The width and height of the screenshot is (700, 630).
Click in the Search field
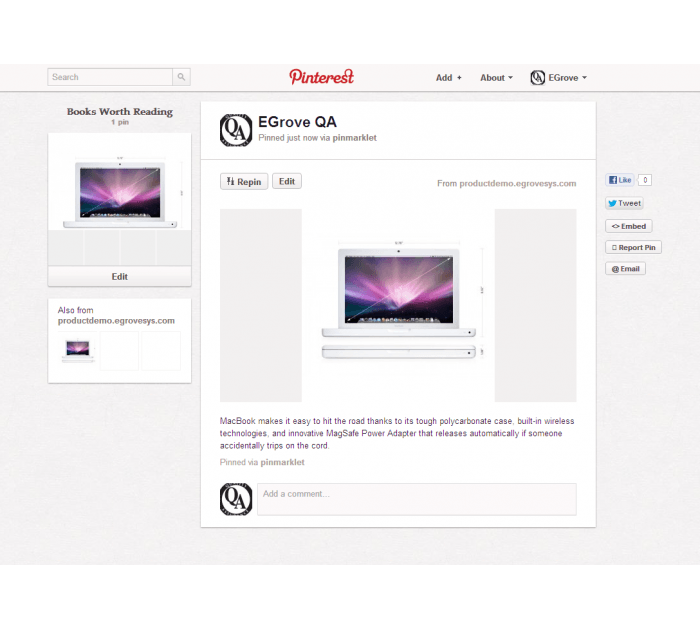(x=110, y=77)
